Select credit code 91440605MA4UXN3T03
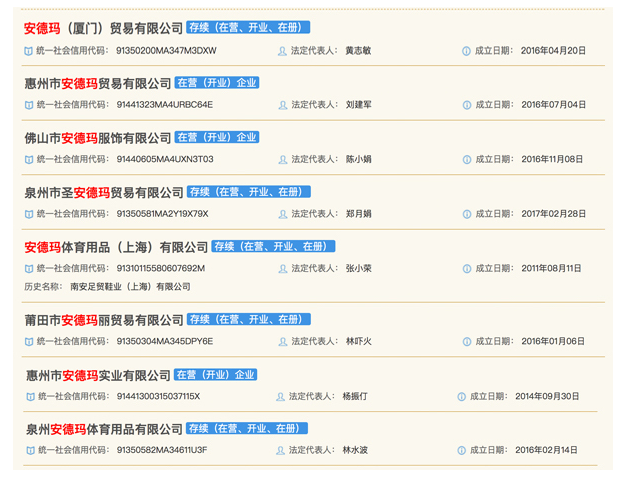619x479 pixels. [165, 159]
